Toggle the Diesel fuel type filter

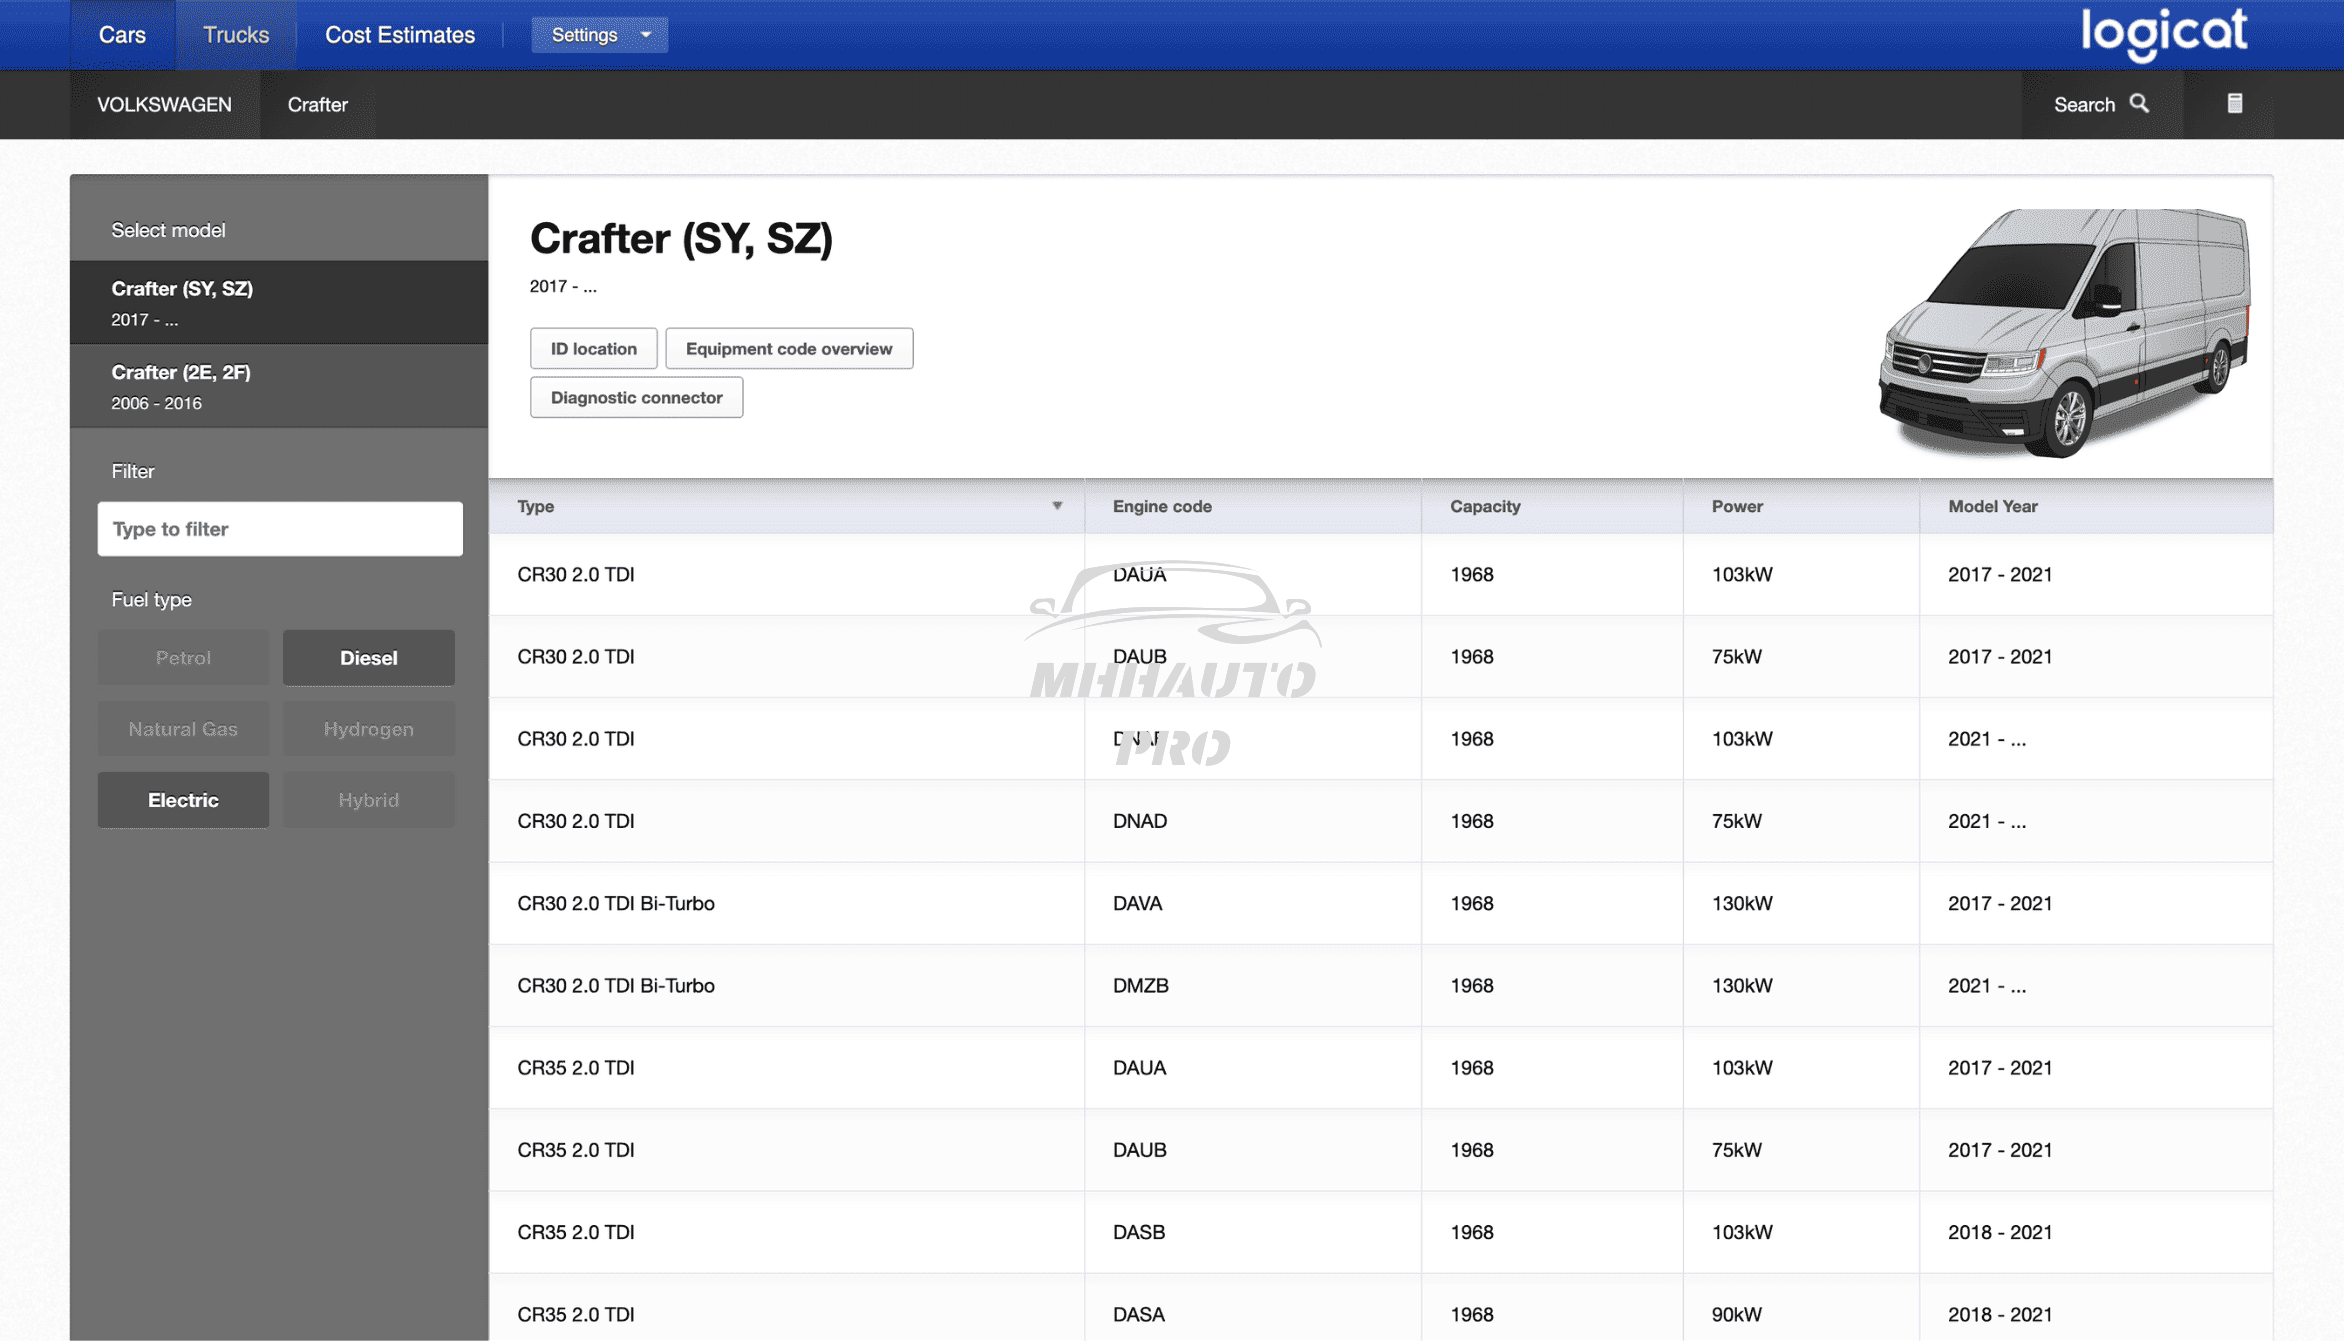click(x=368, y=658)
